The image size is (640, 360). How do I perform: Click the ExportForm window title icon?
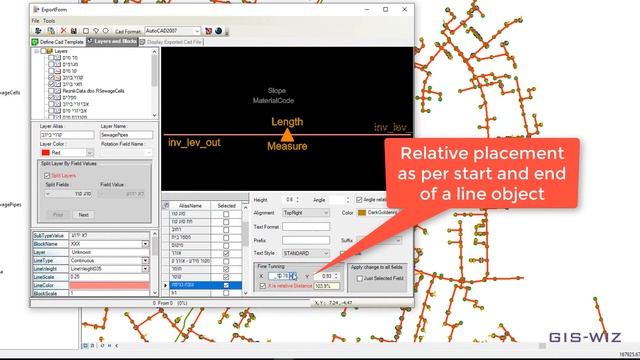(36, 9)
